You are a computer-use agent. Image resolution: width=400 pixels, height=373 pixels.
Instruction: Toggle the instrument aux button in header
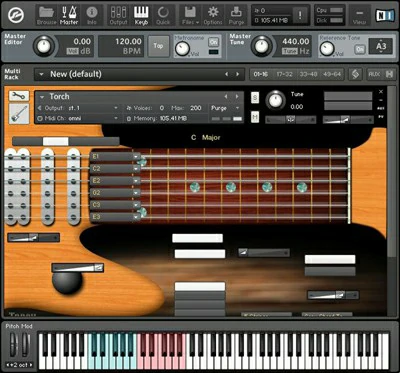(x=381, y=108)
